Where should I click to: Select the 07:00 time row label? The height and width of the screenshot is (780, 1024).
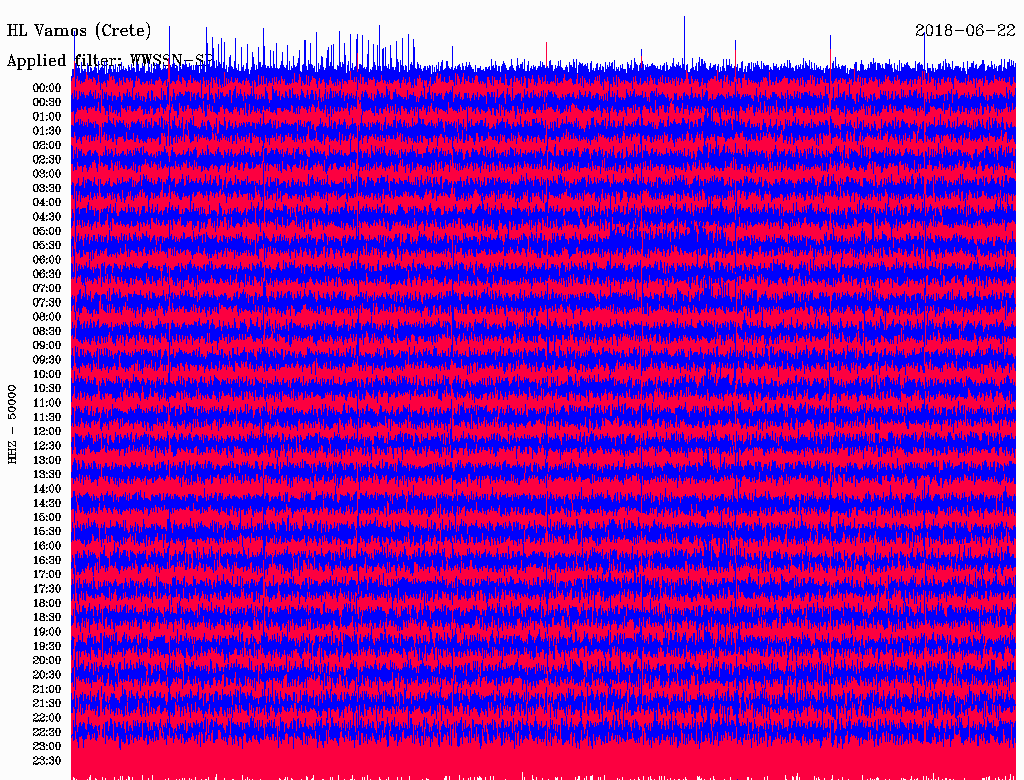[x=46, y=288]
